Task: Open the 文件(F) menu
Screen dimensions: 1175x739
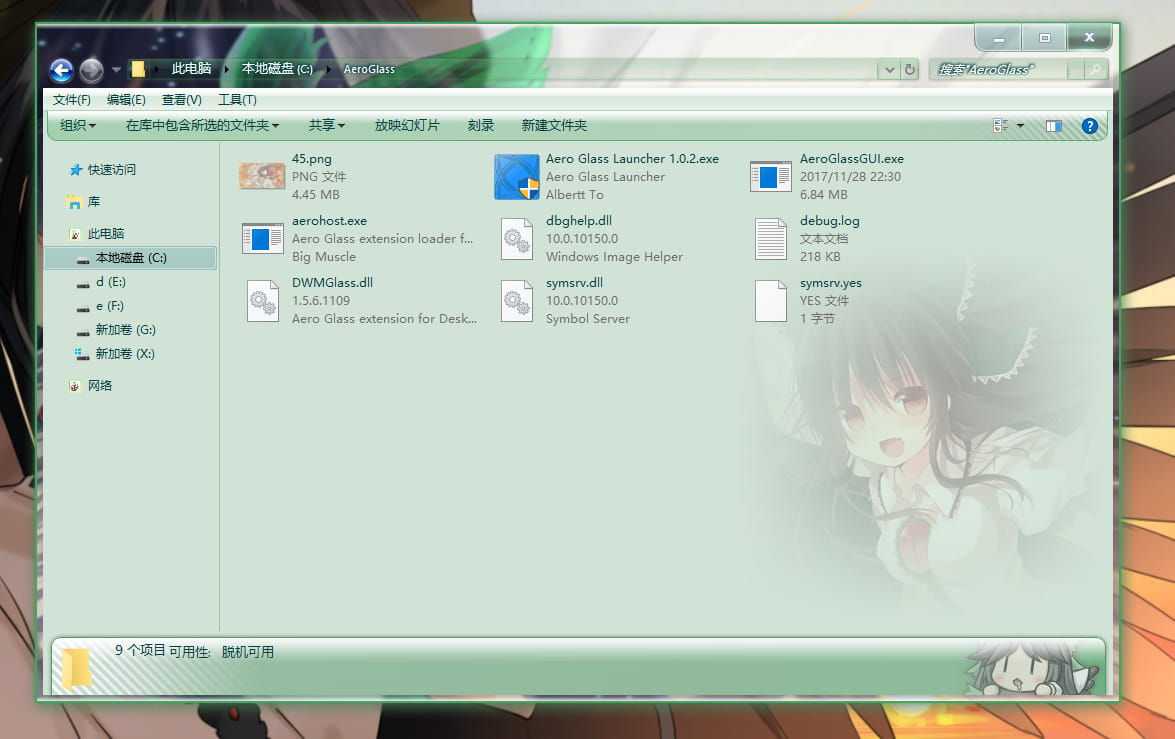Action: (x=72, y=100)
